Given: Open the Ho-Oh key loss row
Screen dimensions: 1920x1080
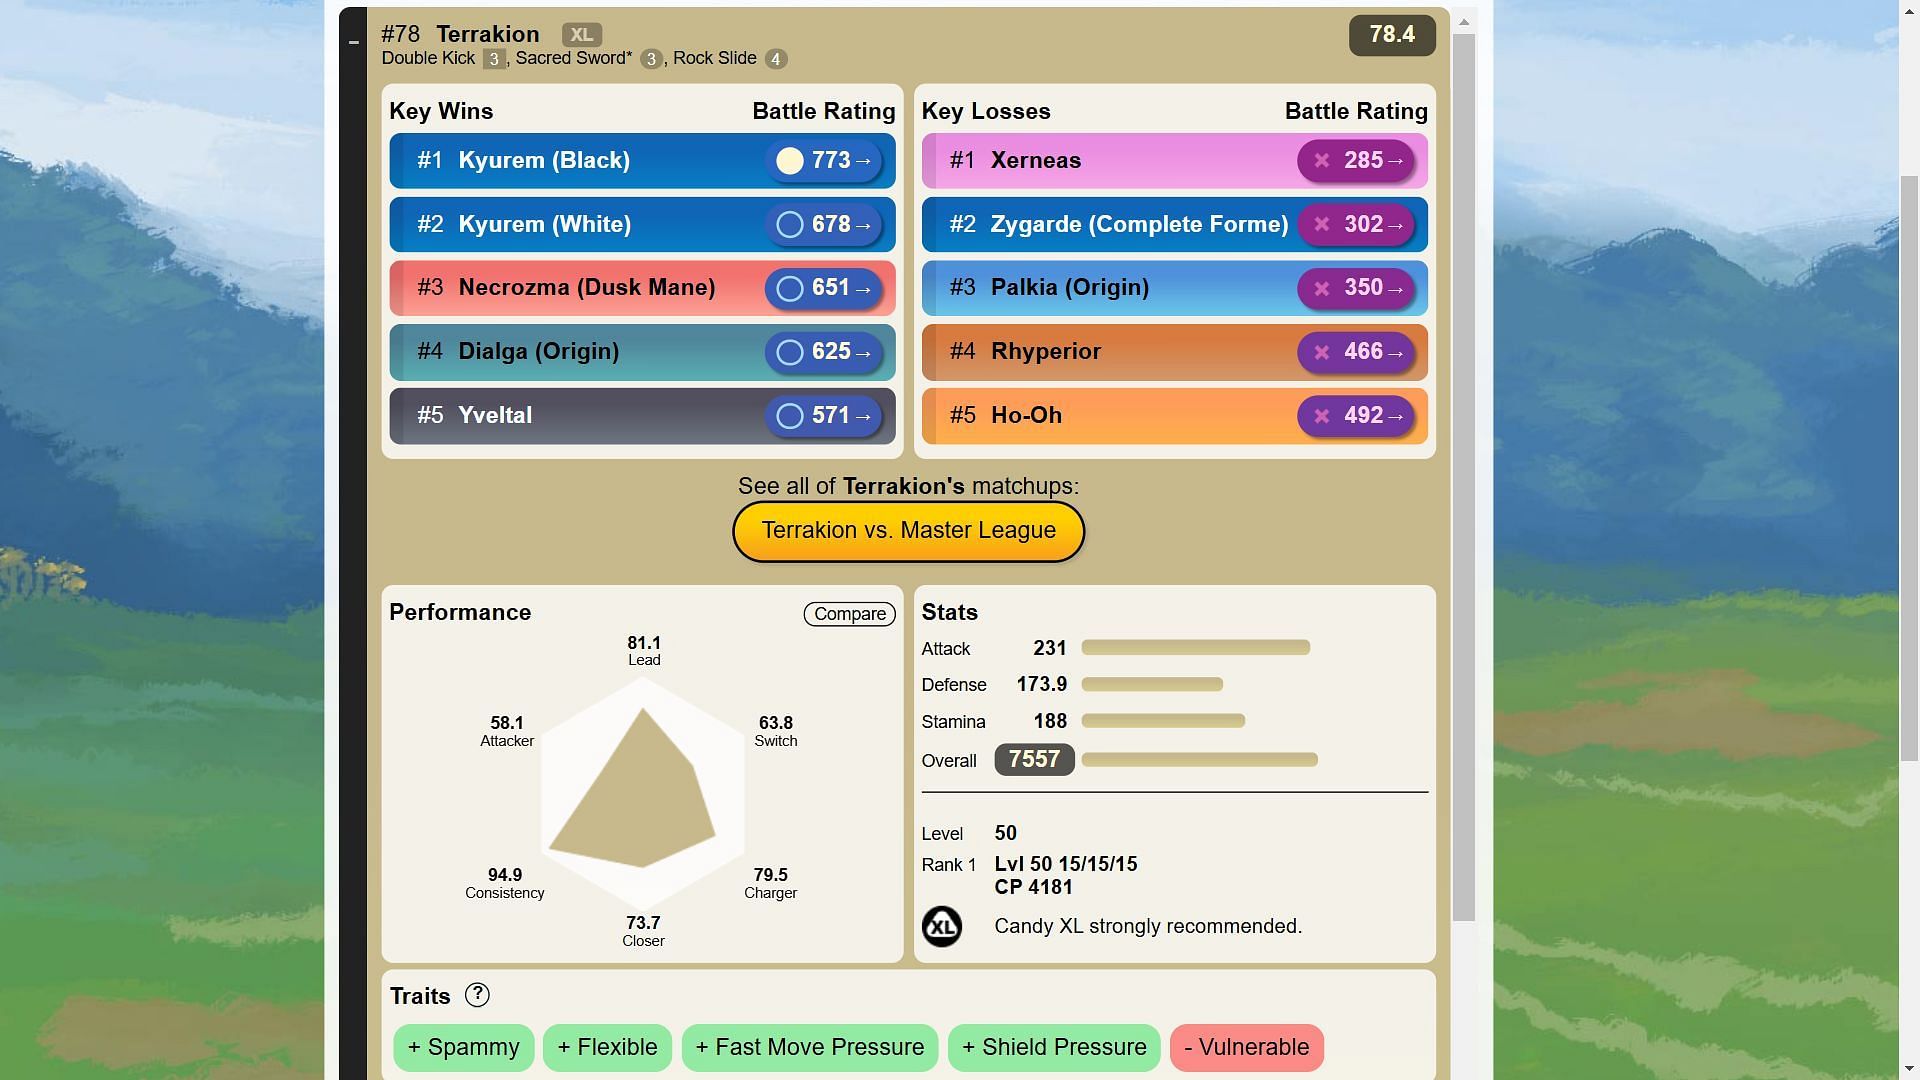Looking at the screenshot, I should click(x=1174, y=416).
